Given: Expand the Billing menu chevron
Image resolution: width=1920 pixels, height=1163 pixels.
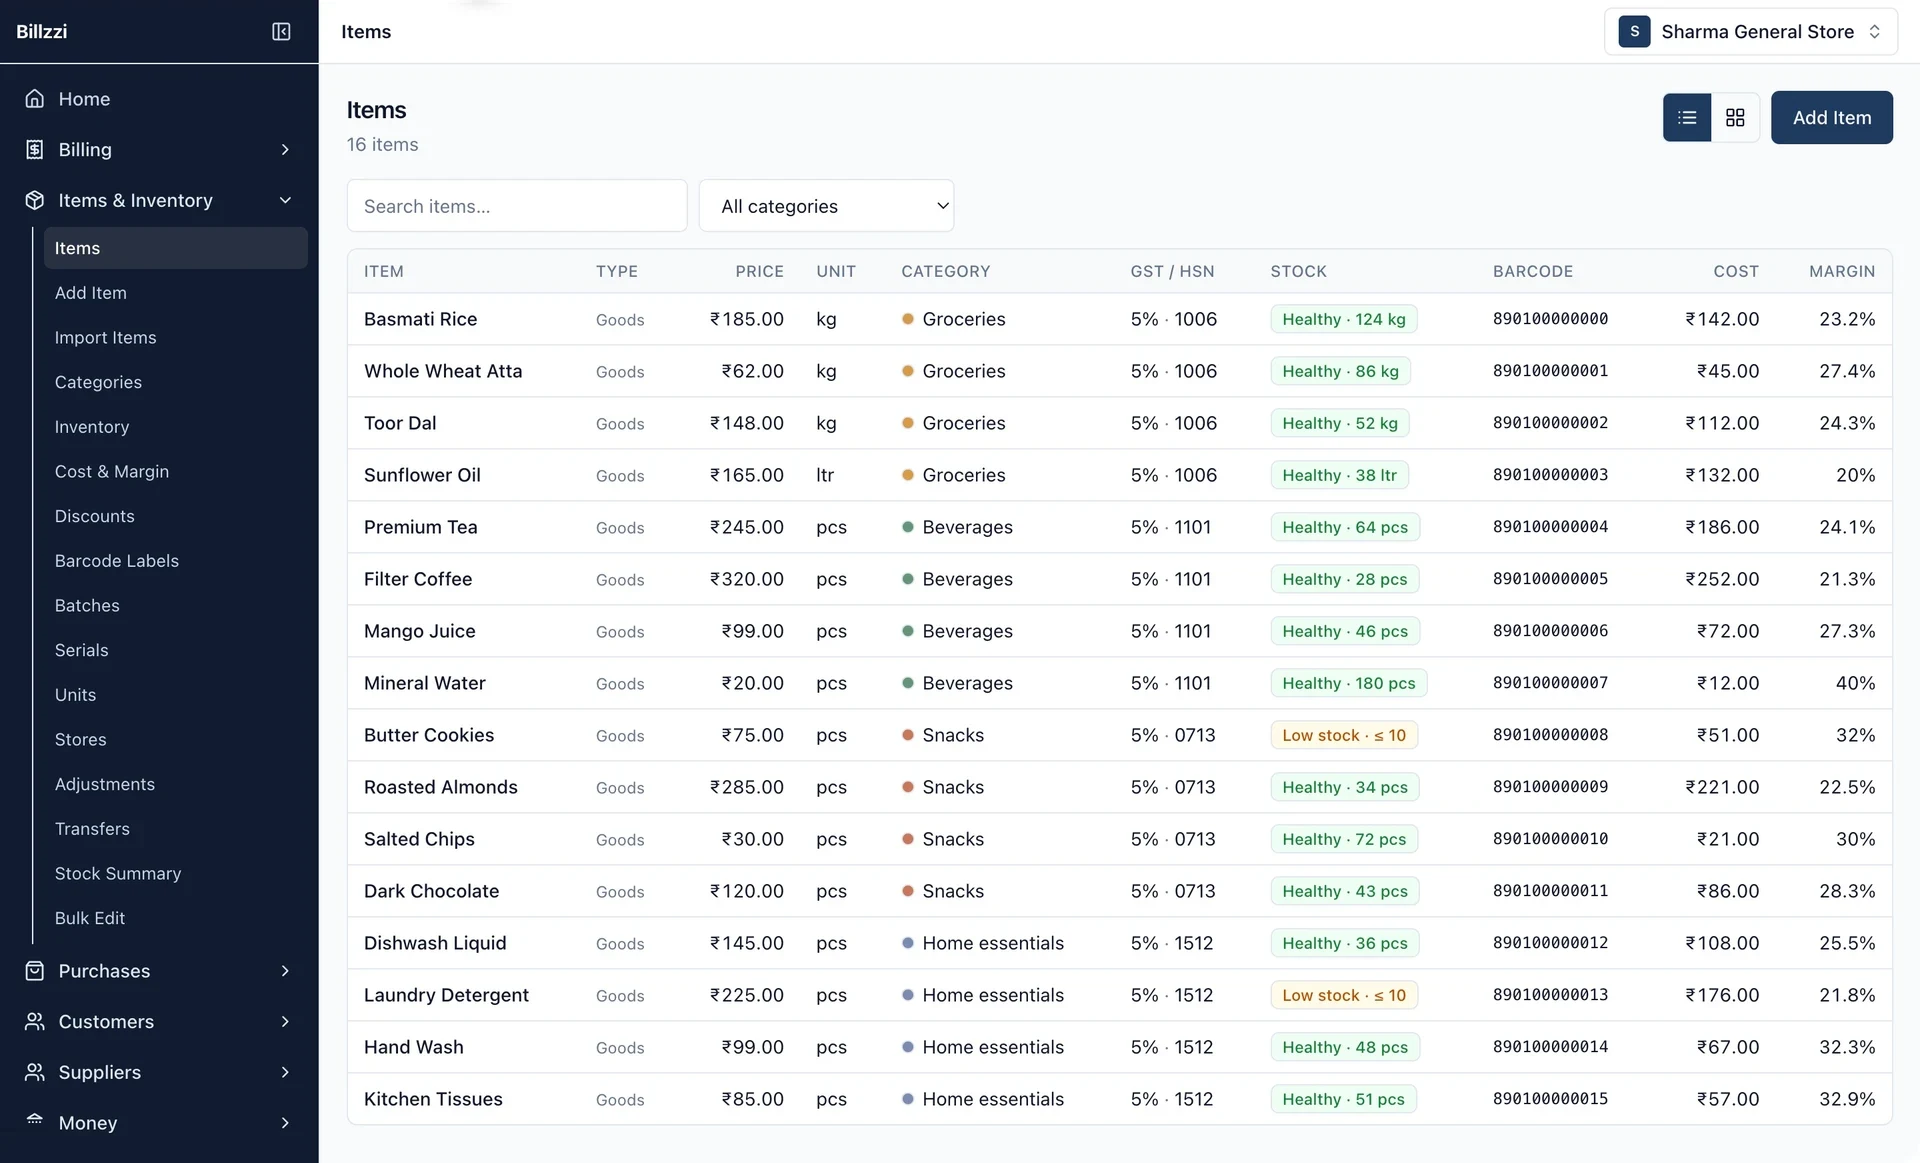Looking at the screenshot, I should pyautogui.click(x=285, y=149).
